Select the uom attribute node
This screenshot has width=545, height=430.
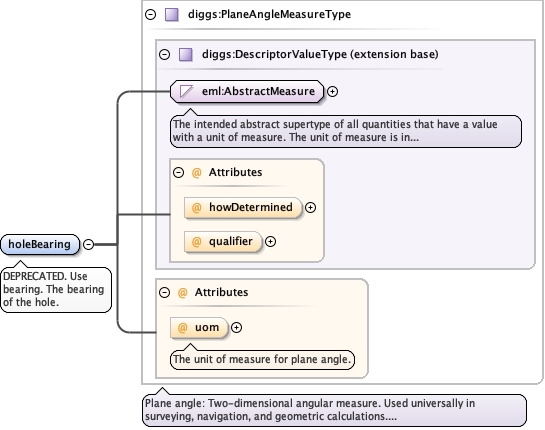tap(199, 327)
